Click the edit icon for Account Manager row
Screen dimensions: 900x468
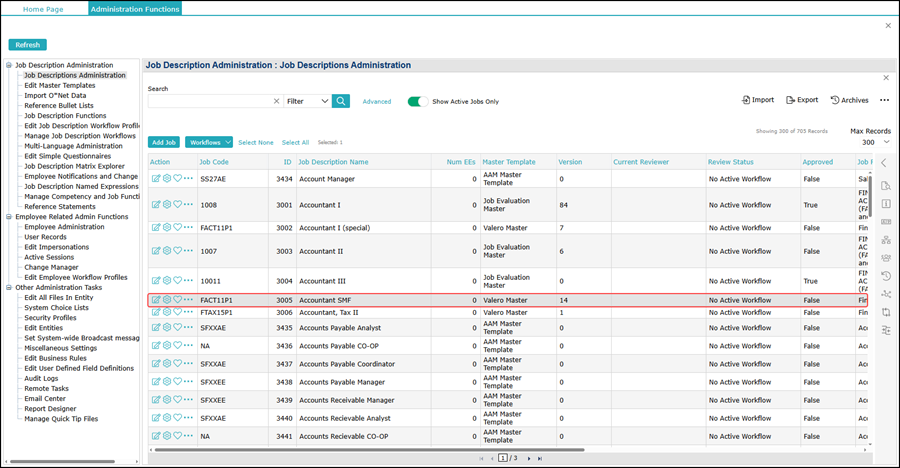pyautogui.click(x=156, y=179)
